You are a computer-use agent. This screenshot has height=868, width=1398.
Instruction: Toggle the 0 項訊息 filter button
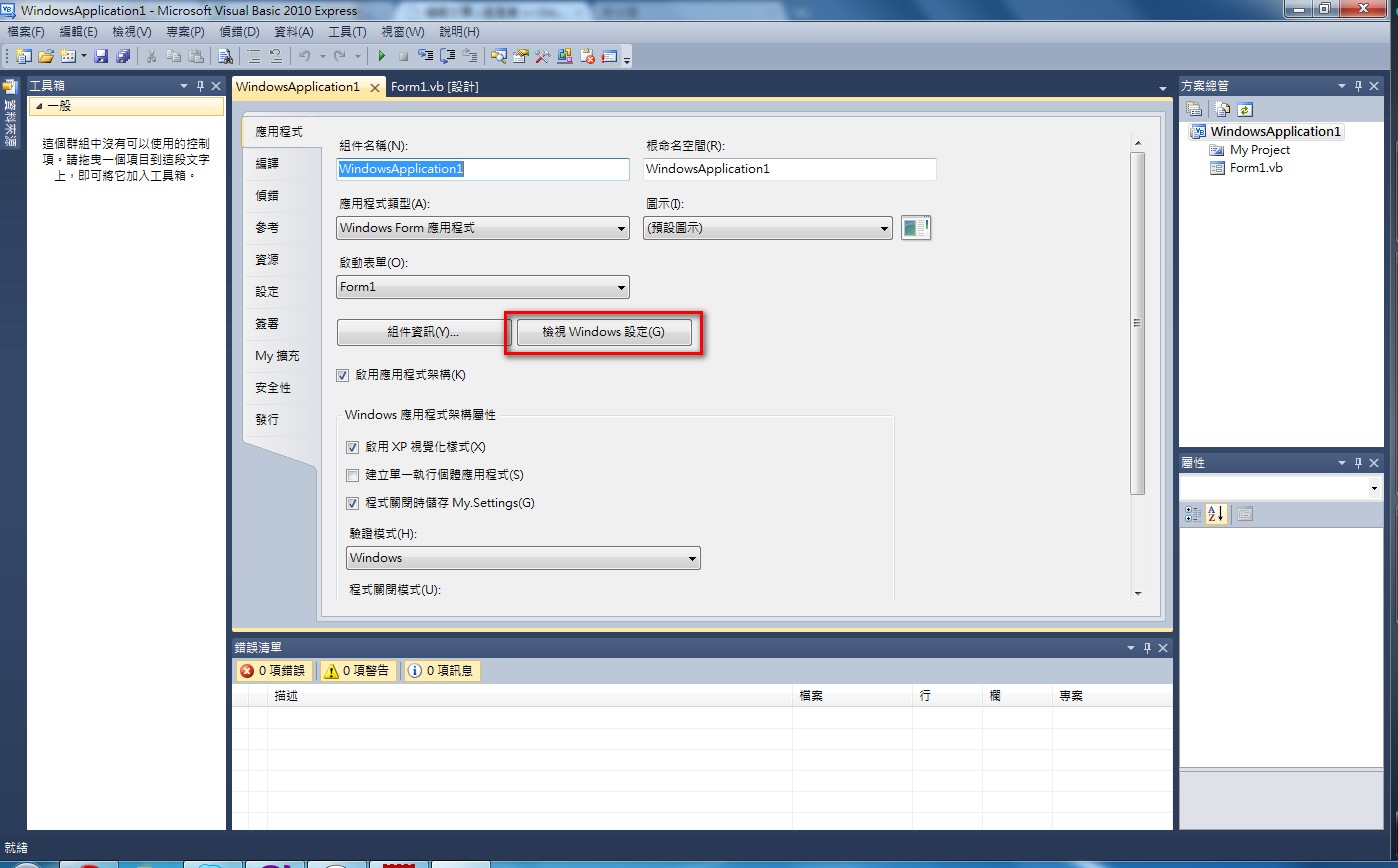point(442,671)
